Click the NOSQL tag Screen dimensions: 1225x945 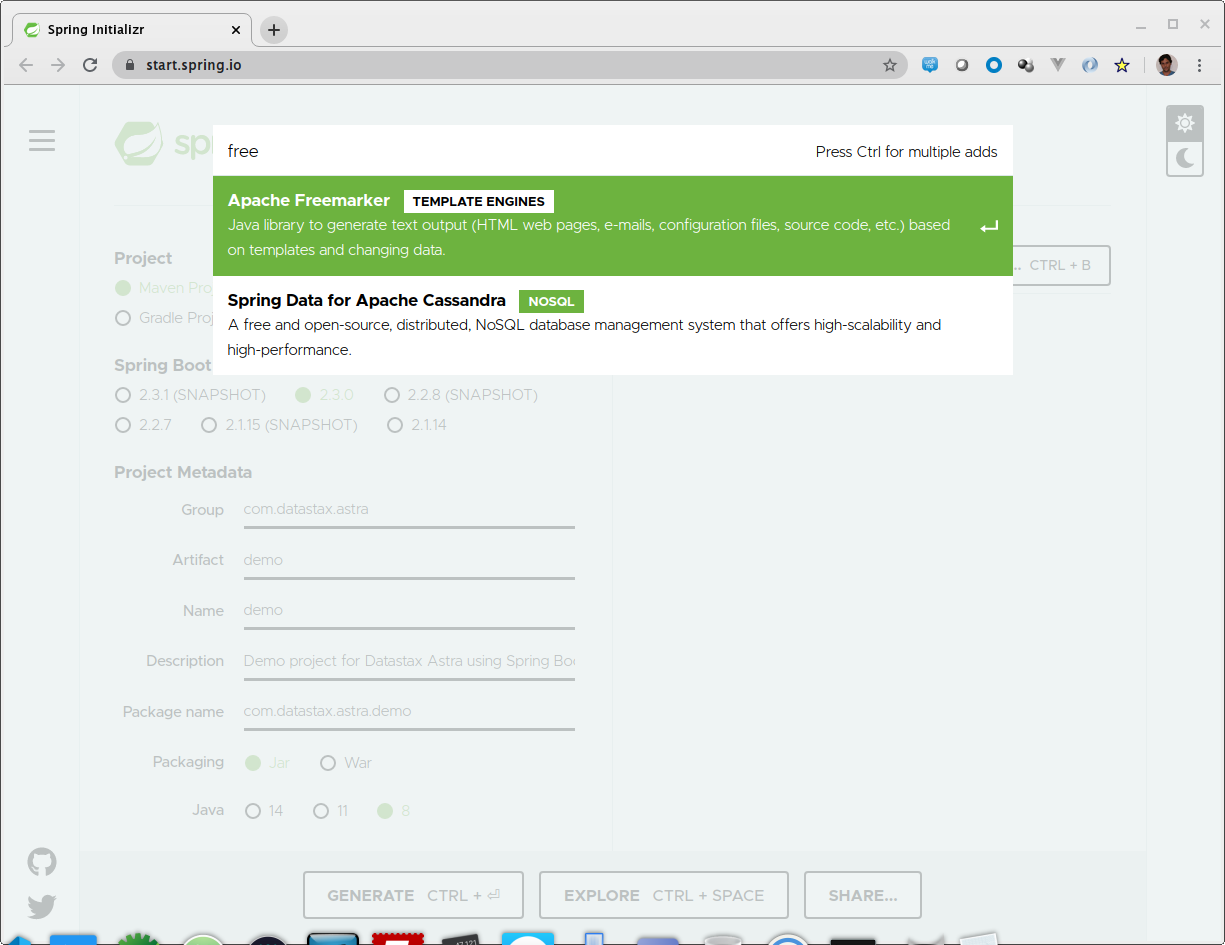551,301
